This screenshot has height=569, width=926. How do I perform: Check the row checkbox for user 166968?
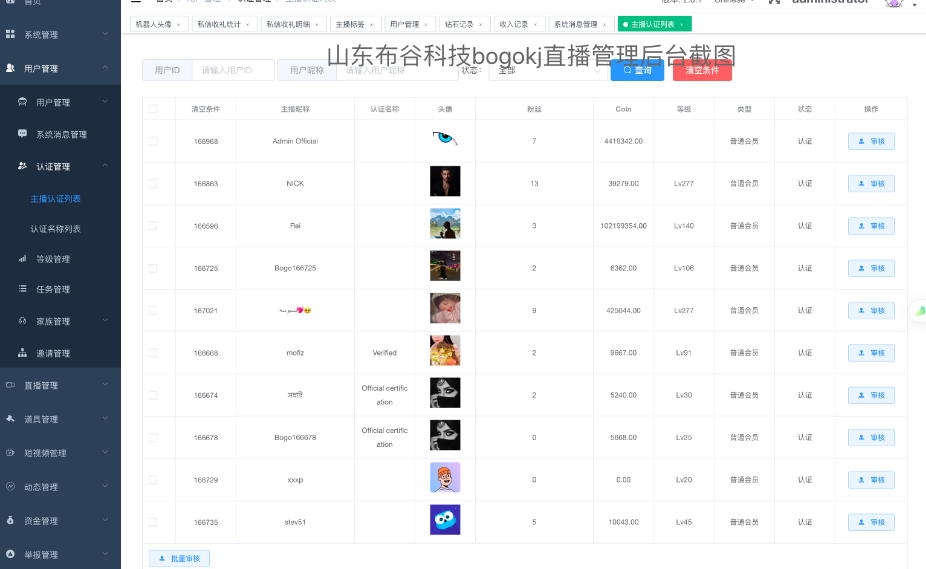click(153, 141)
